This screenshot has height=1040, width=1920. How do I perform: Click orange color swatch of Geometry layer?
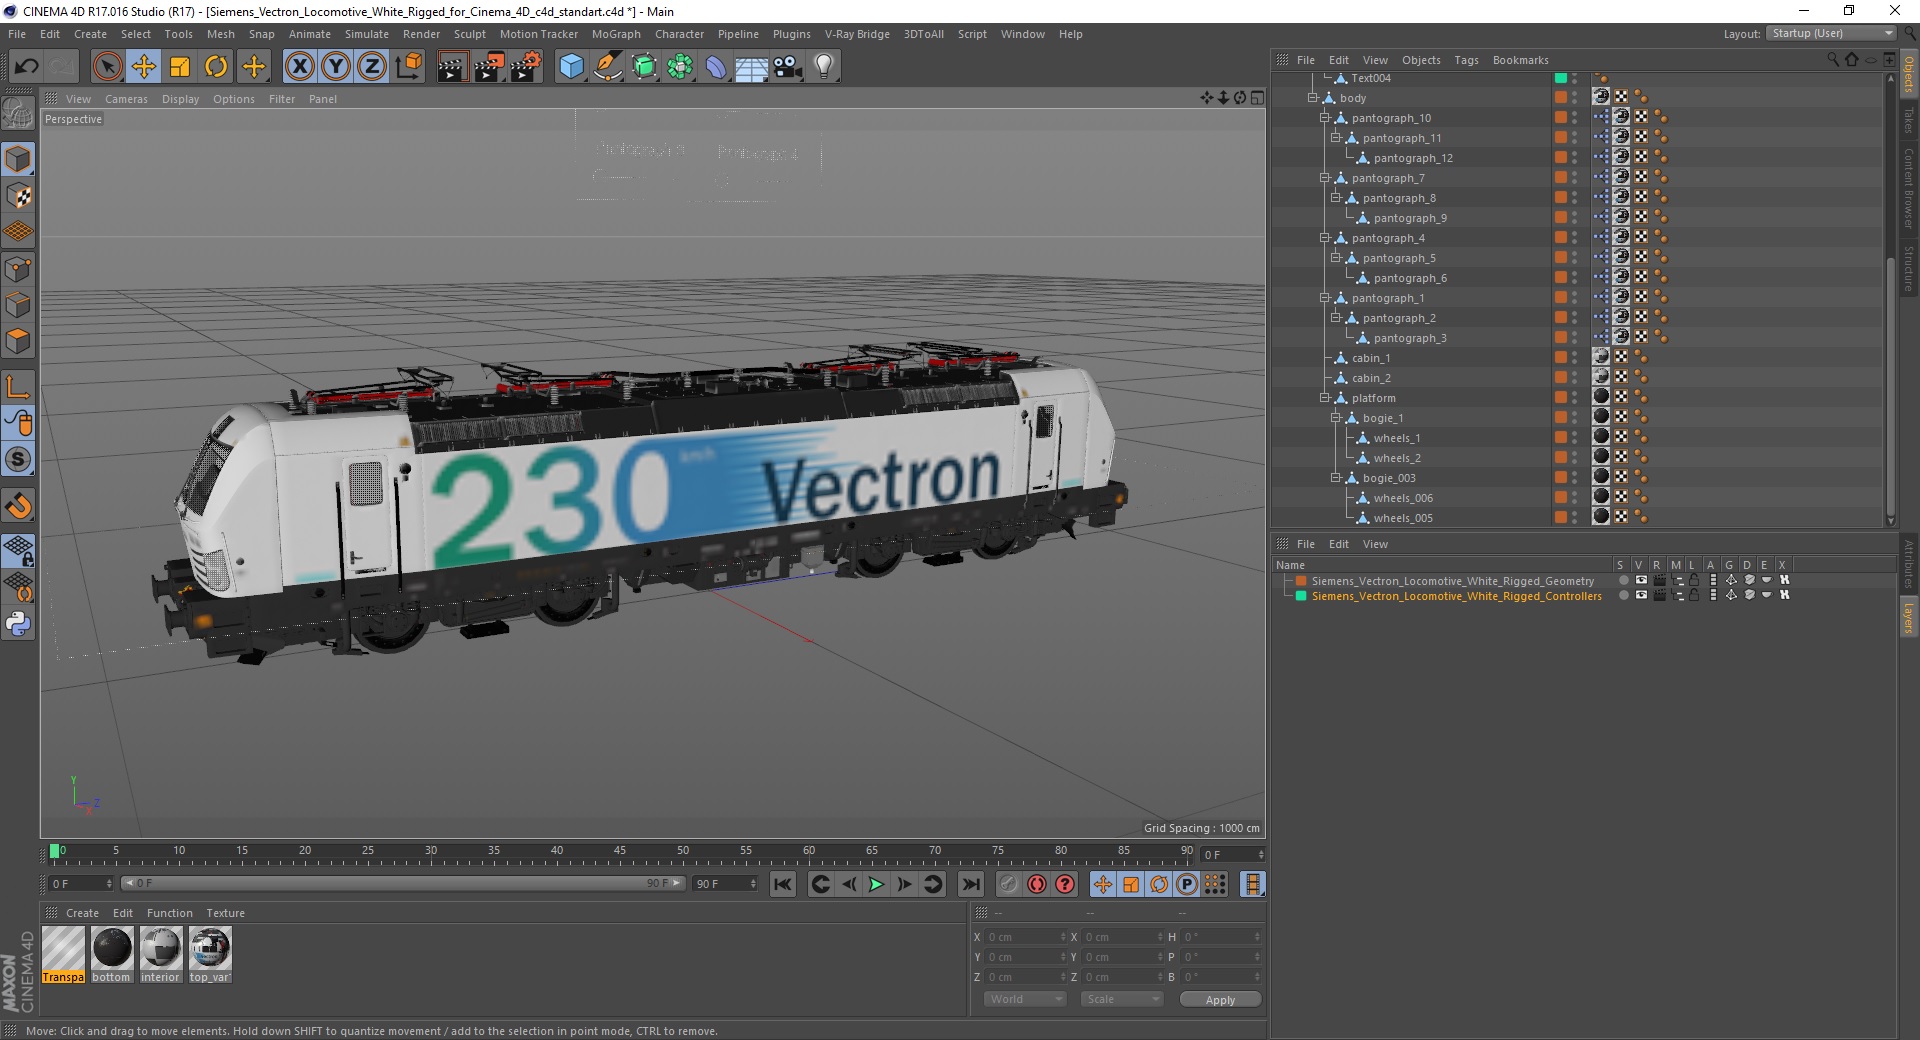(x=1301, y=581)
